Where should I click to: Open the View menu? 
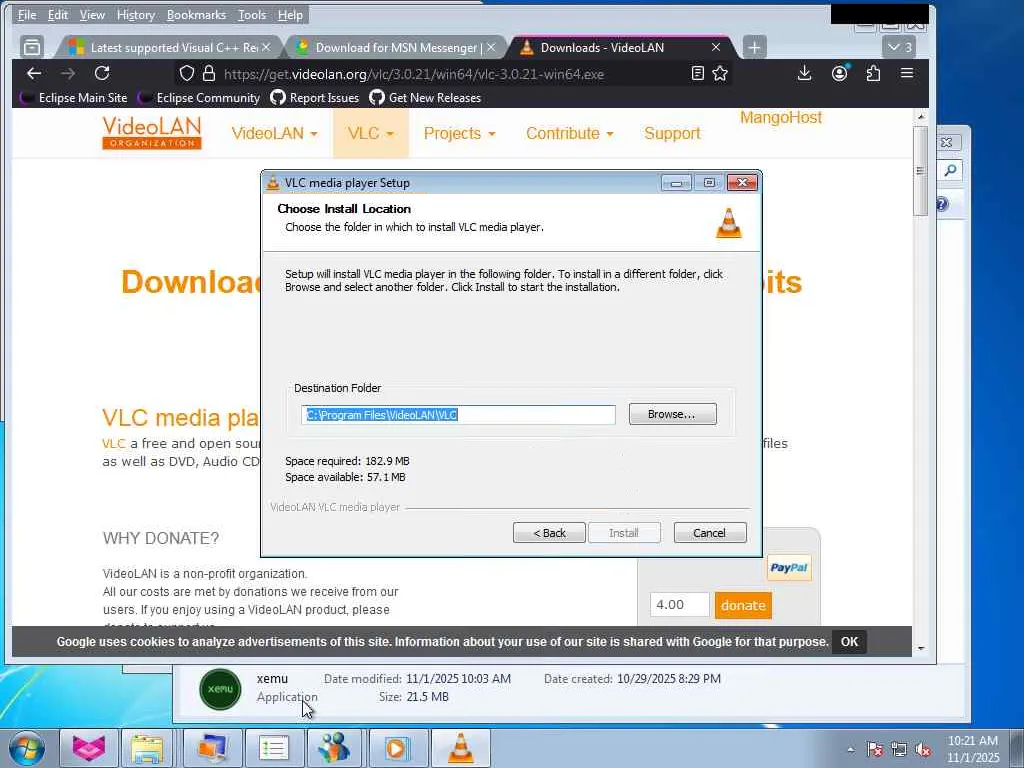point(92,14)
